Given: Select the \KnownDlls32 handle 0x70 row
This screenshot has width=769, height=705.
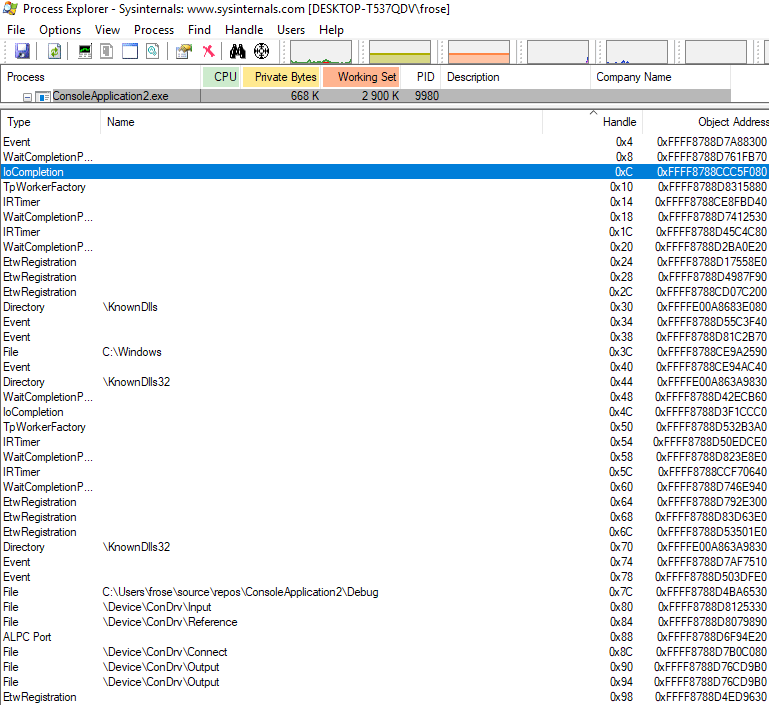Looking at the screenshot, I should click(x=384, y=547).
